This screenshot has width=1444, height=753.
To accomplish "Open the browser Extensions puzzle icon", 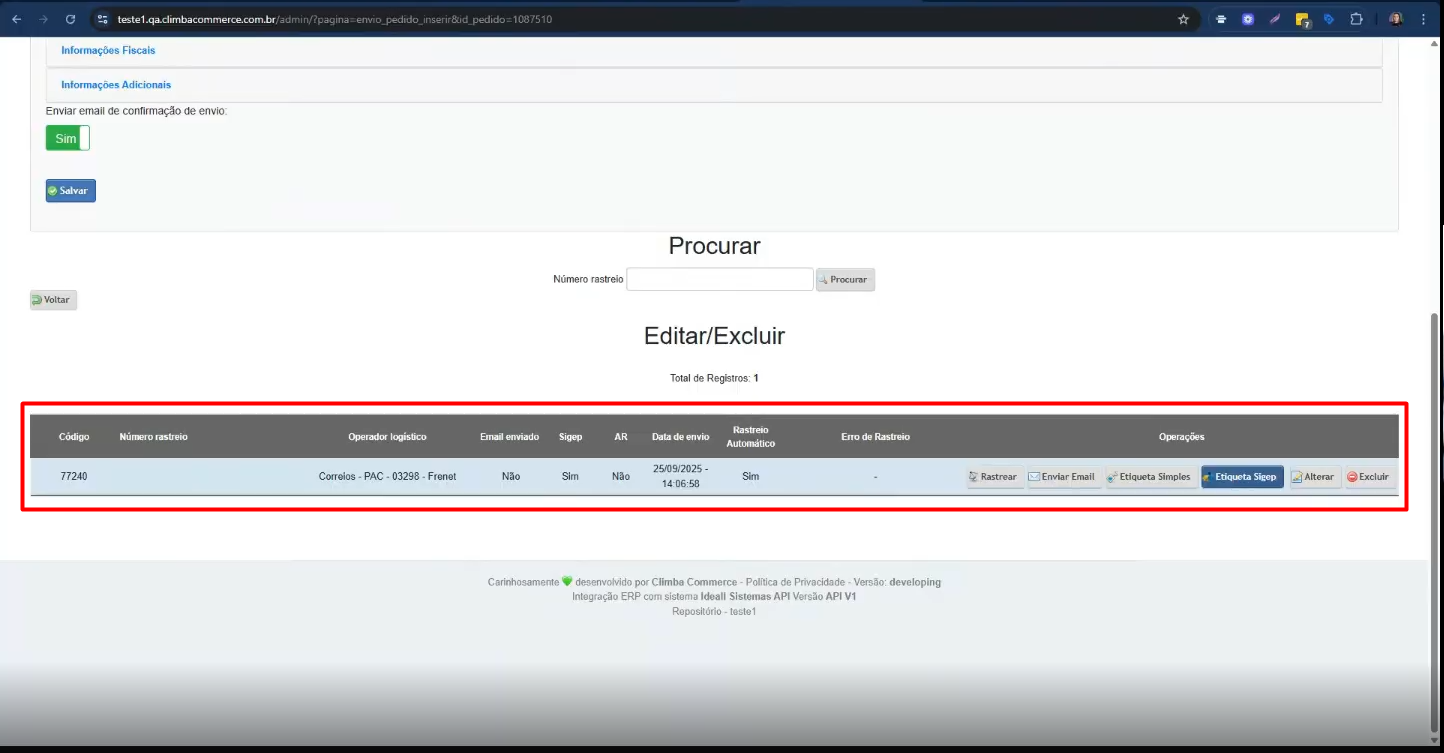I will tap(1356, 19).
